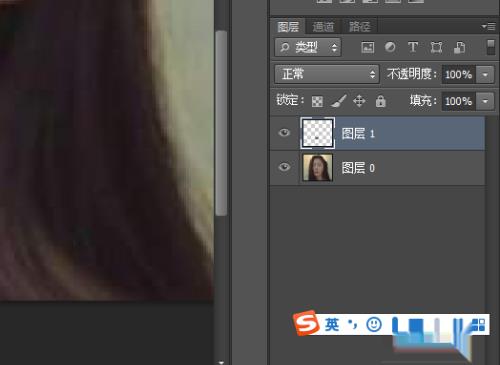Screen dimensions: 500x365
Task: Lock transparent pixels icon
Action: [x=317, y=101]
